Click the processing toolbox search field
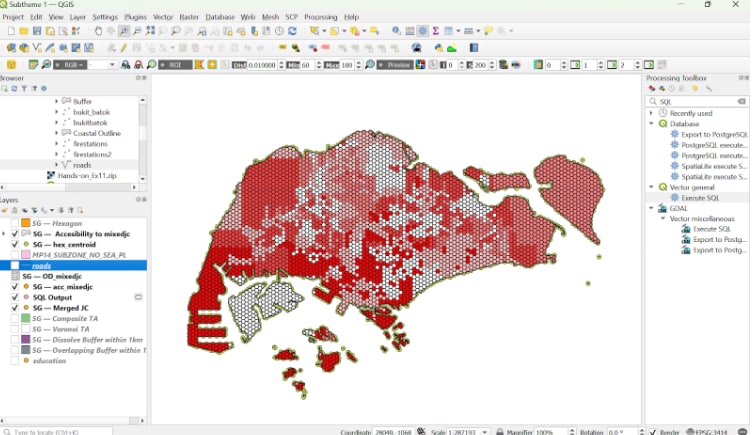This screenshot has width=755, height=435. [694, 101]
